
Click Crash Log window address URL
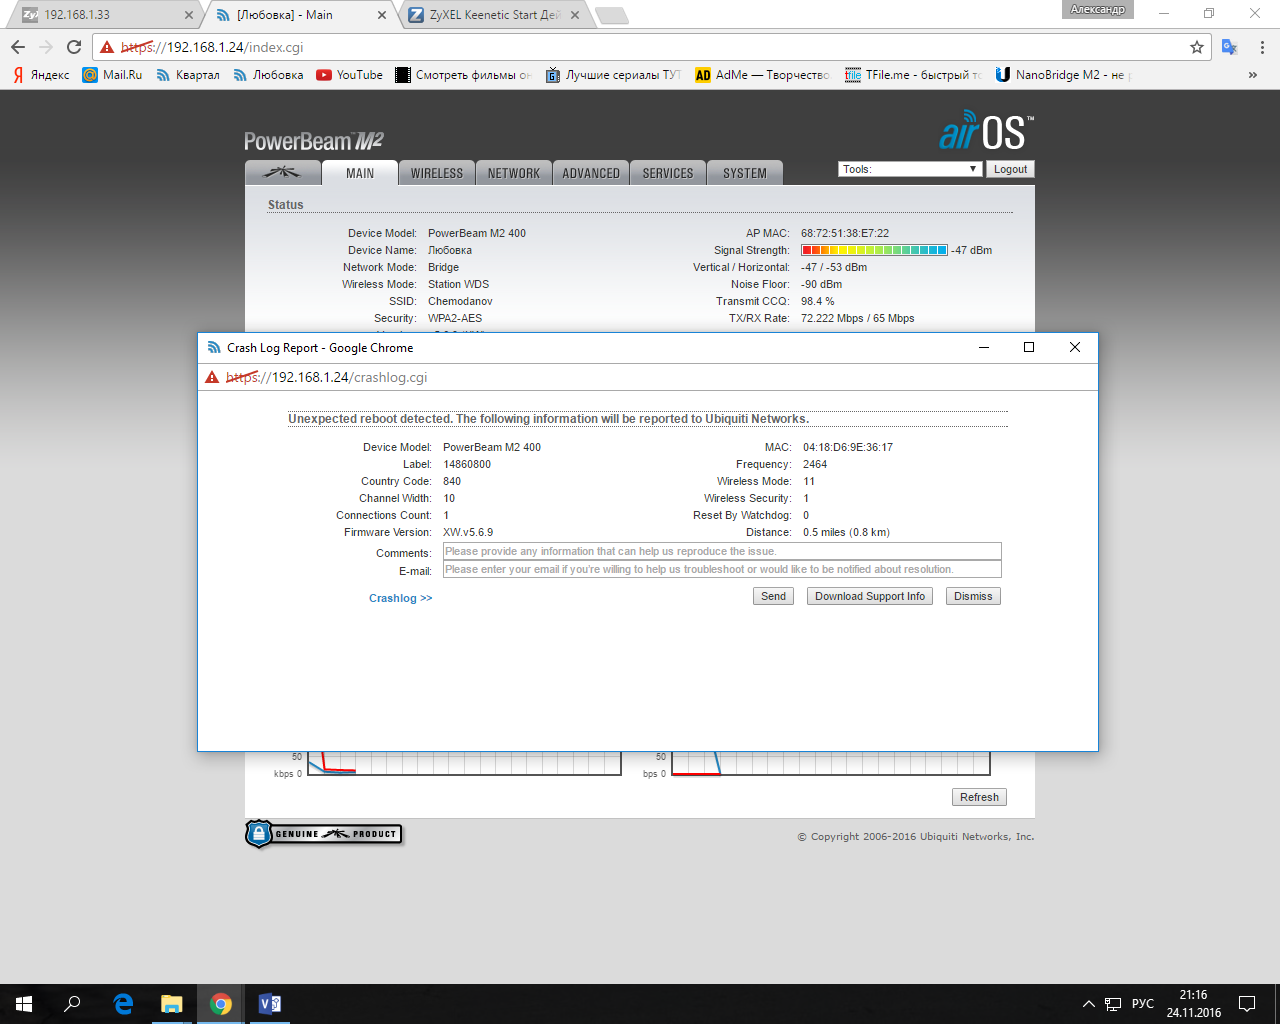[x=326, y=377]
